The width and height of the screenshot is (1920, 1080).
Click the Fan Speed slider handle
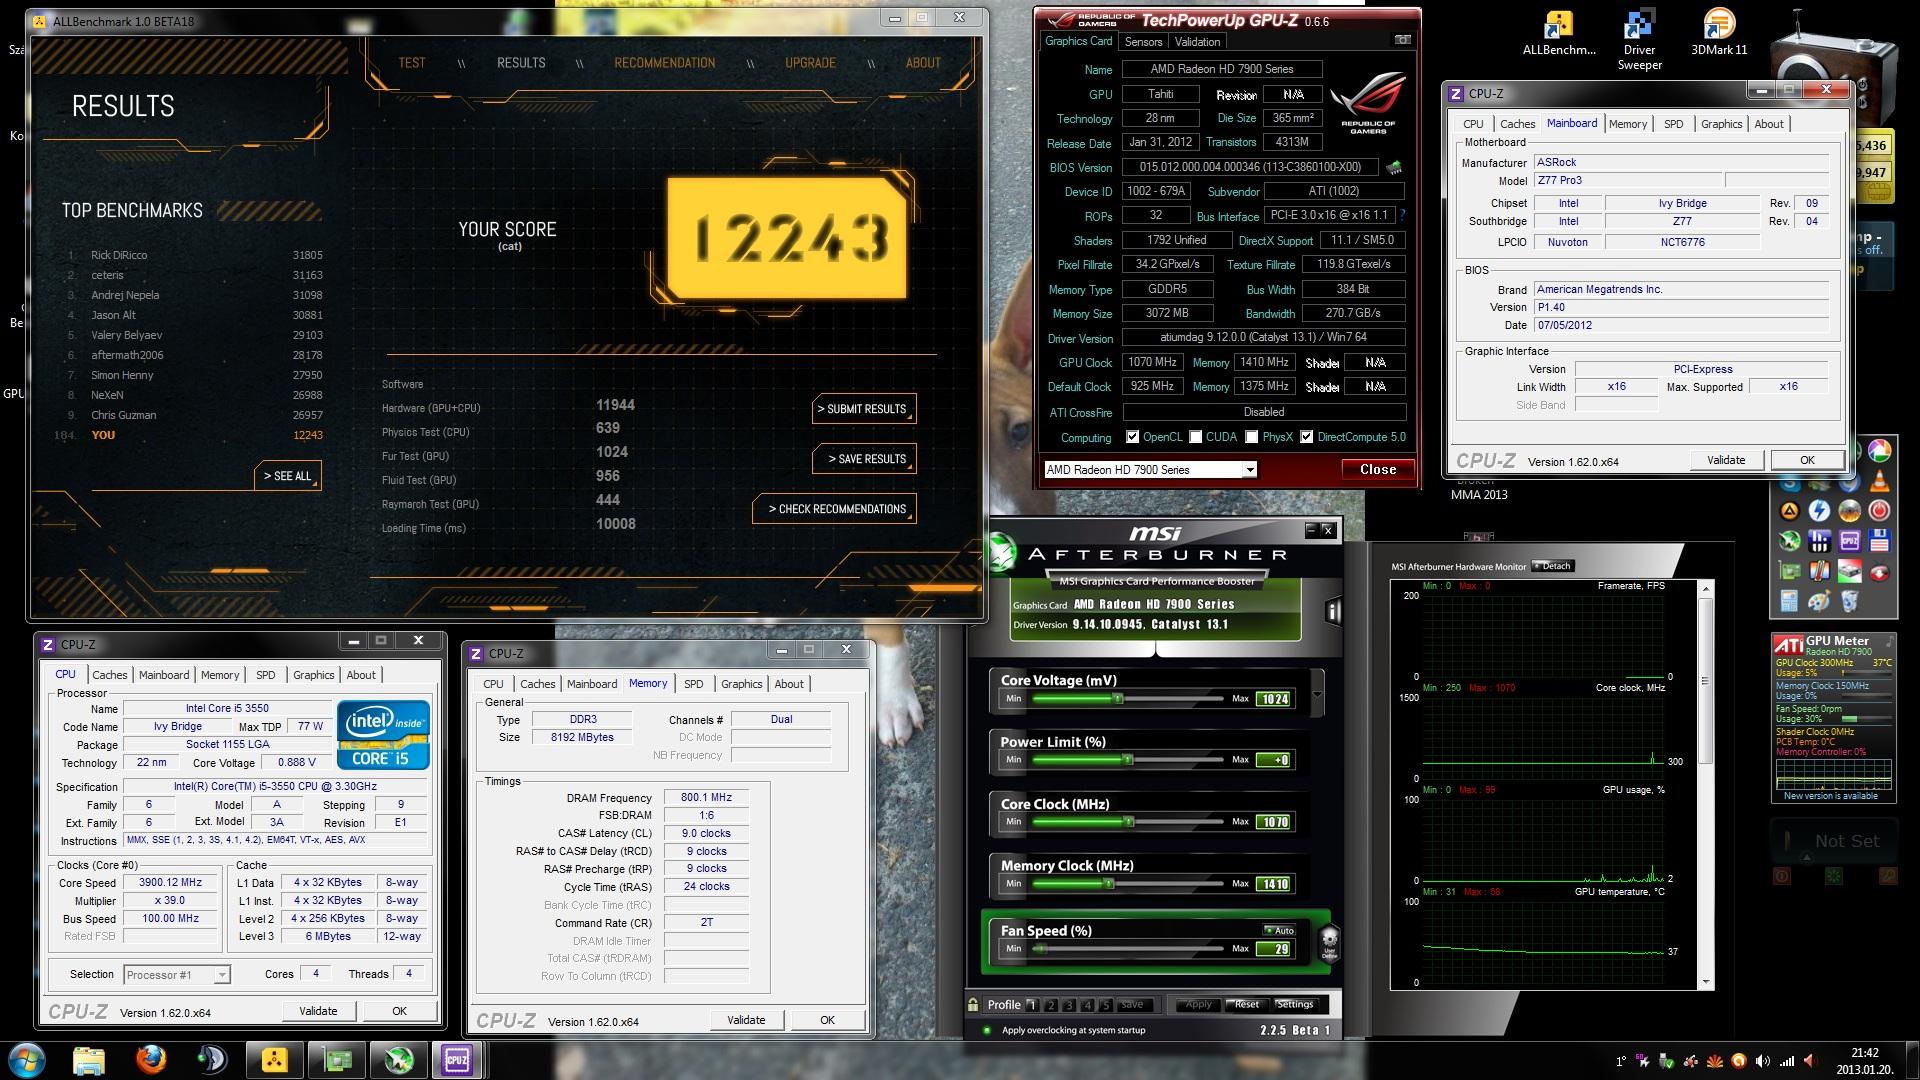1041,949
